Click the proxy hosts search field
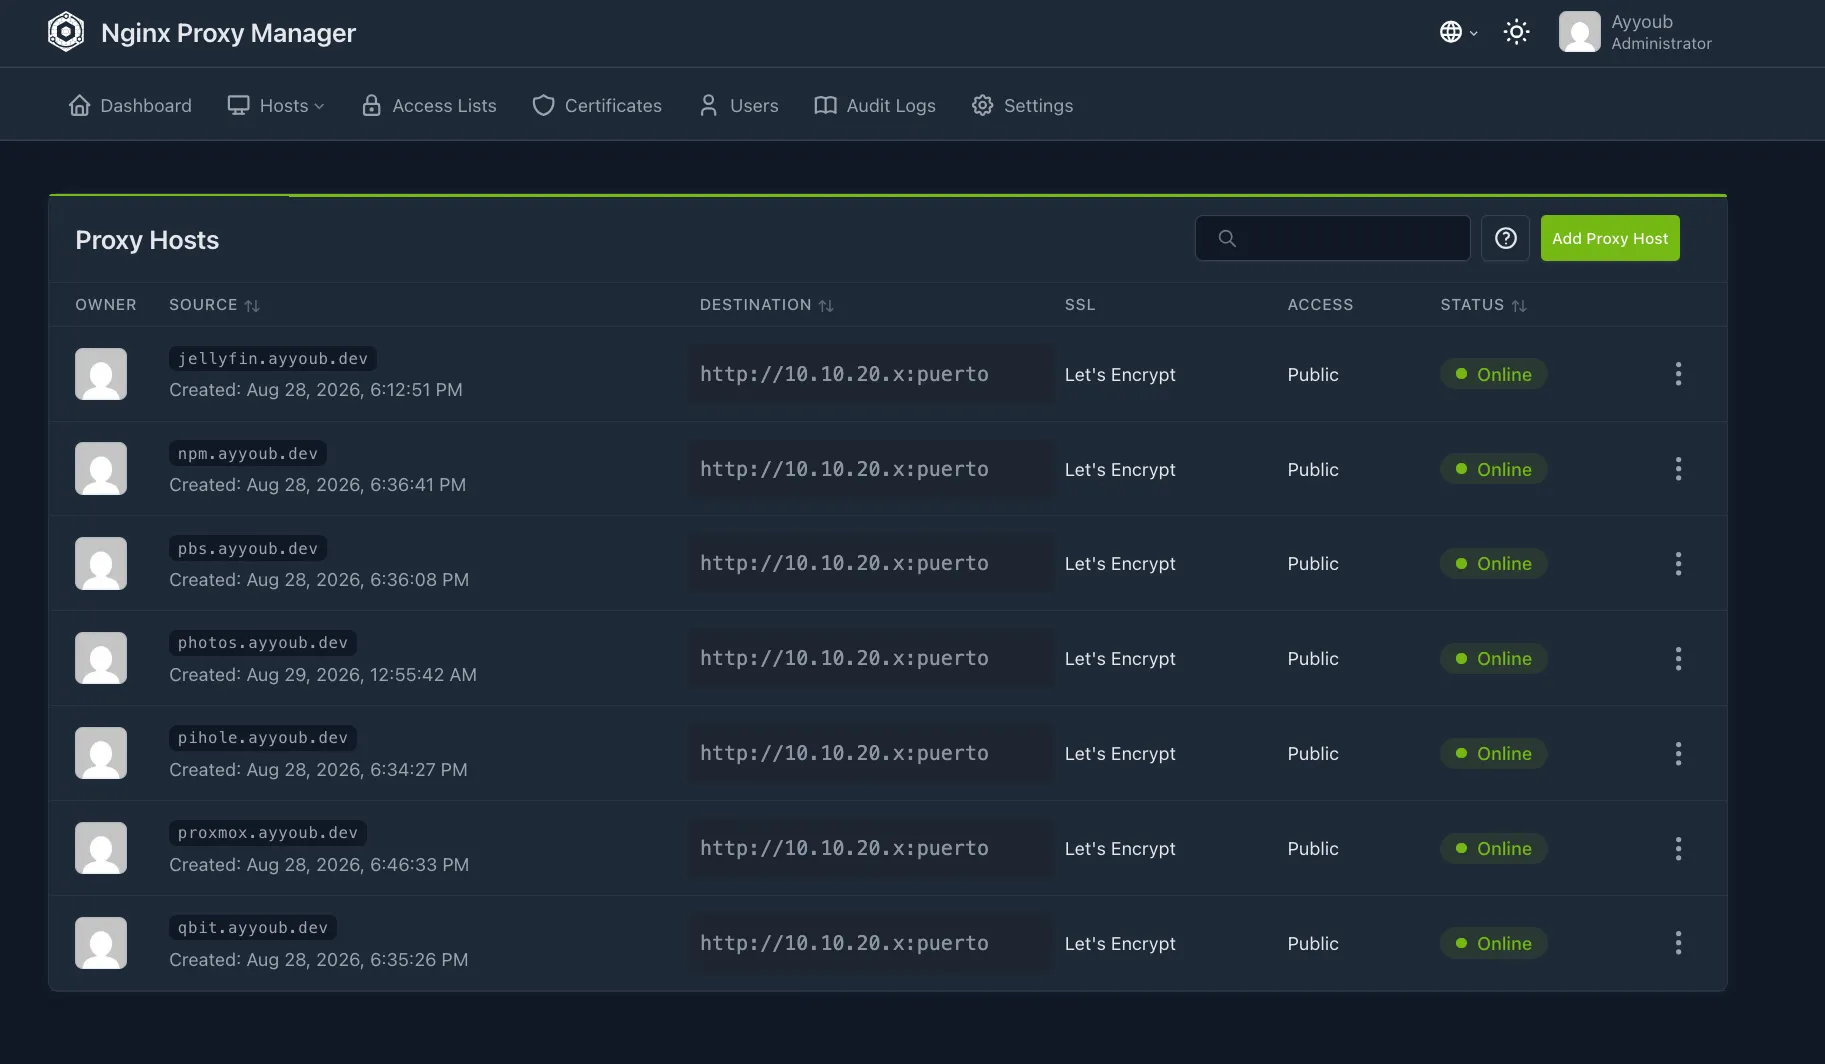The height and width of the screenshot is (1064, 1825). (1332, 238)
